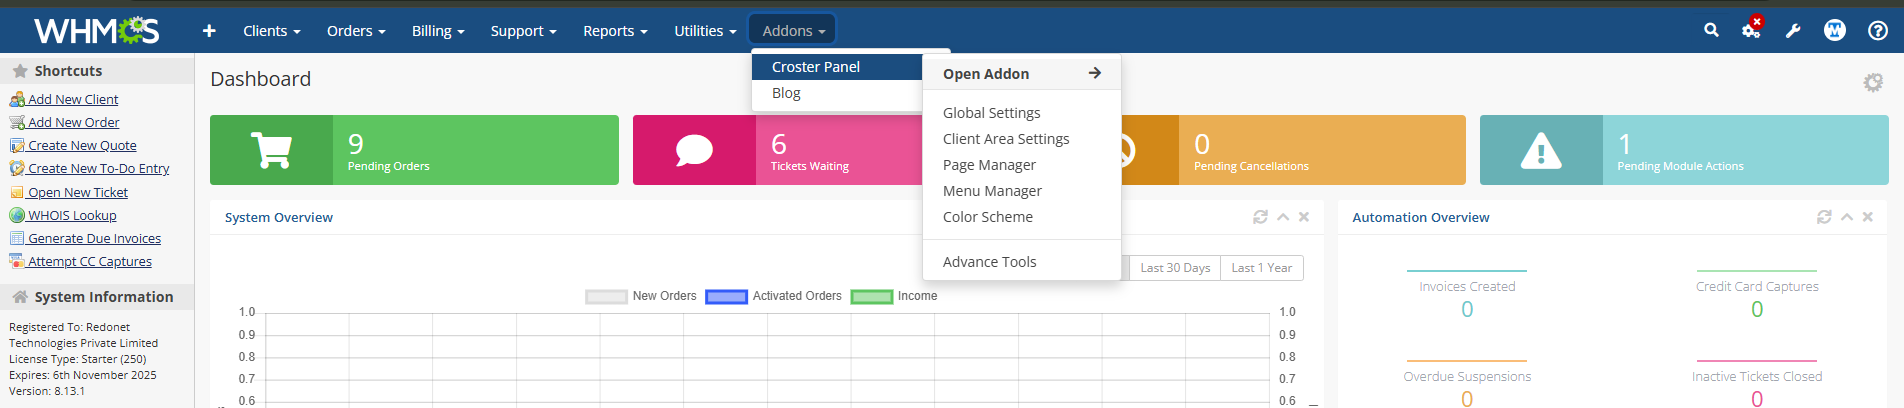This screenshot has height=408, width=1904.
Task: Close the System Overview widget
Action: coord(1304,217)
